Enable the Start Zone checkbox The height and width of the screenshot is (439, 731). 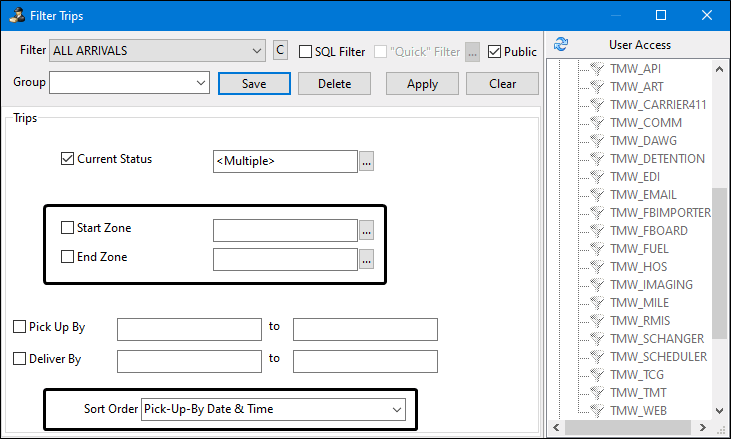coord(67,227)
